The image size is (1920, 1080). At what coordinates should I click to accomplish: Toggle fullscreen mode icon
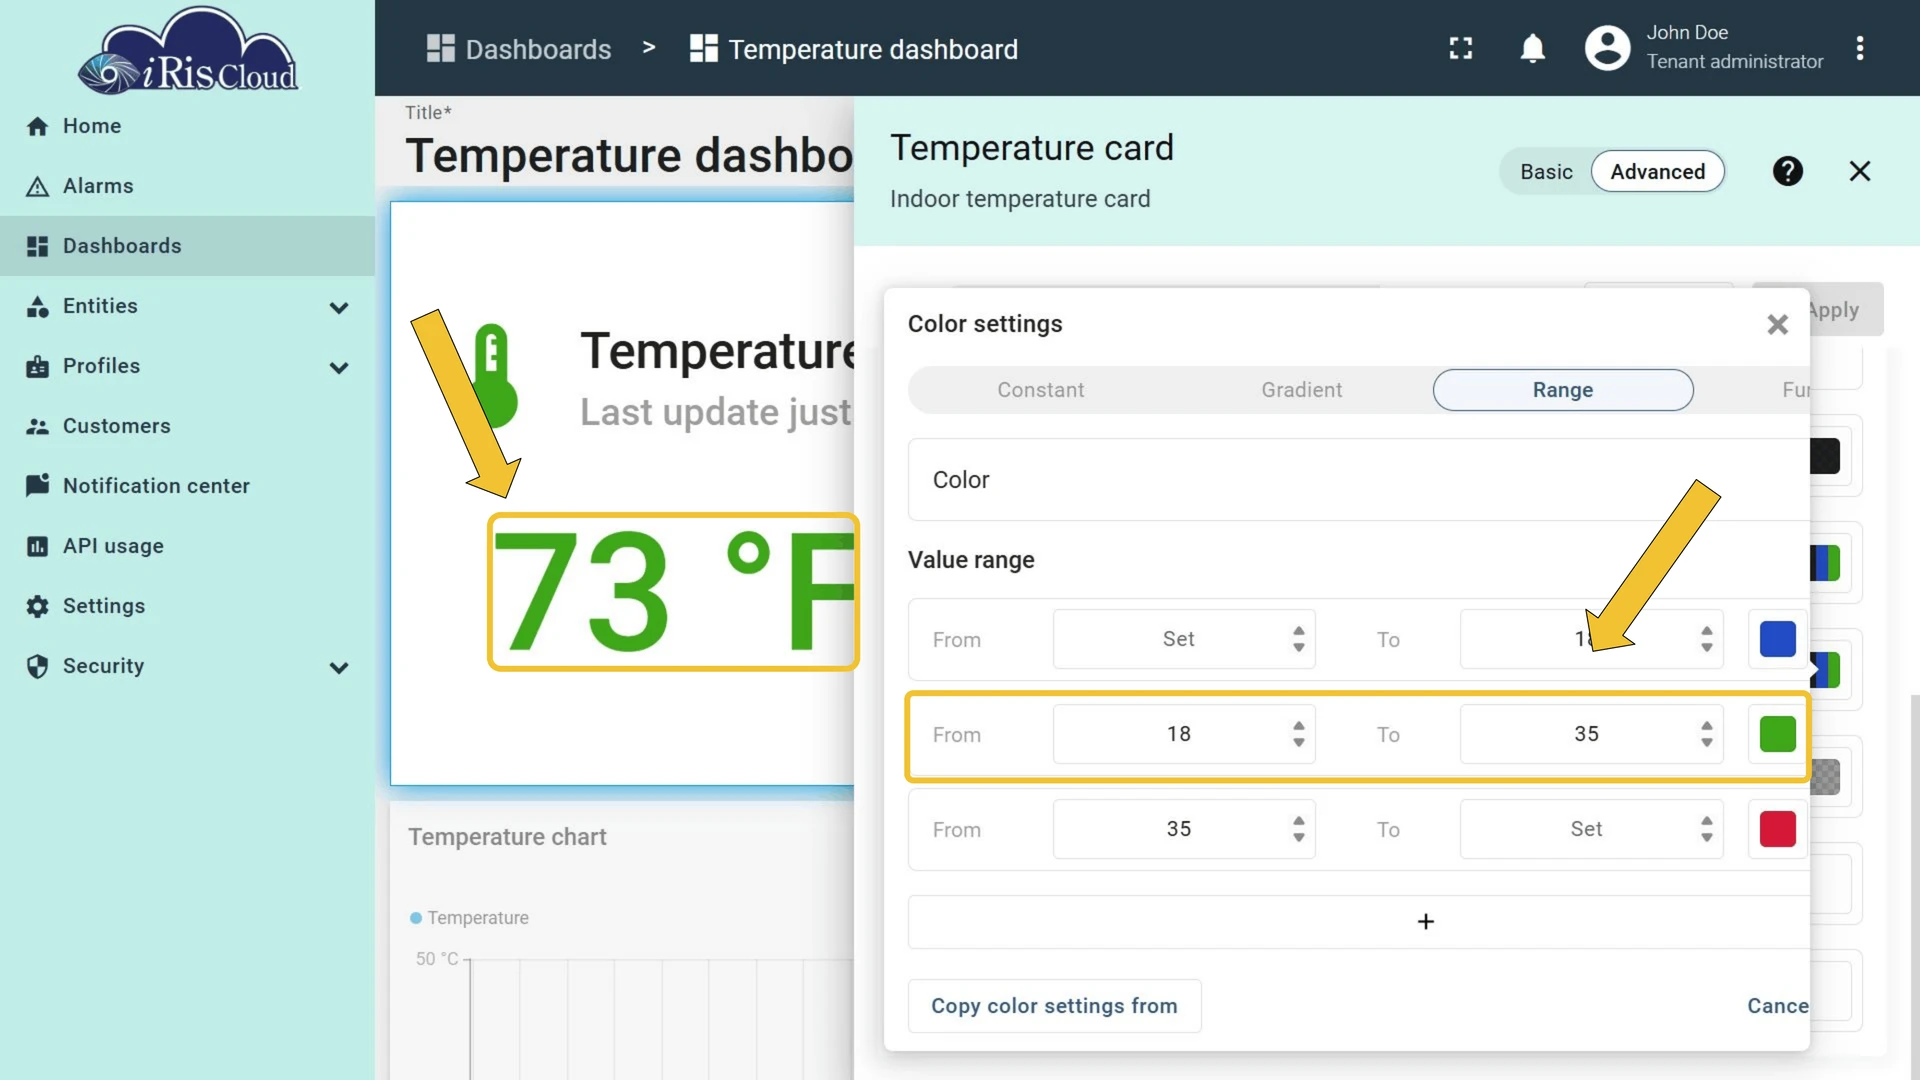click(1461, 48)
